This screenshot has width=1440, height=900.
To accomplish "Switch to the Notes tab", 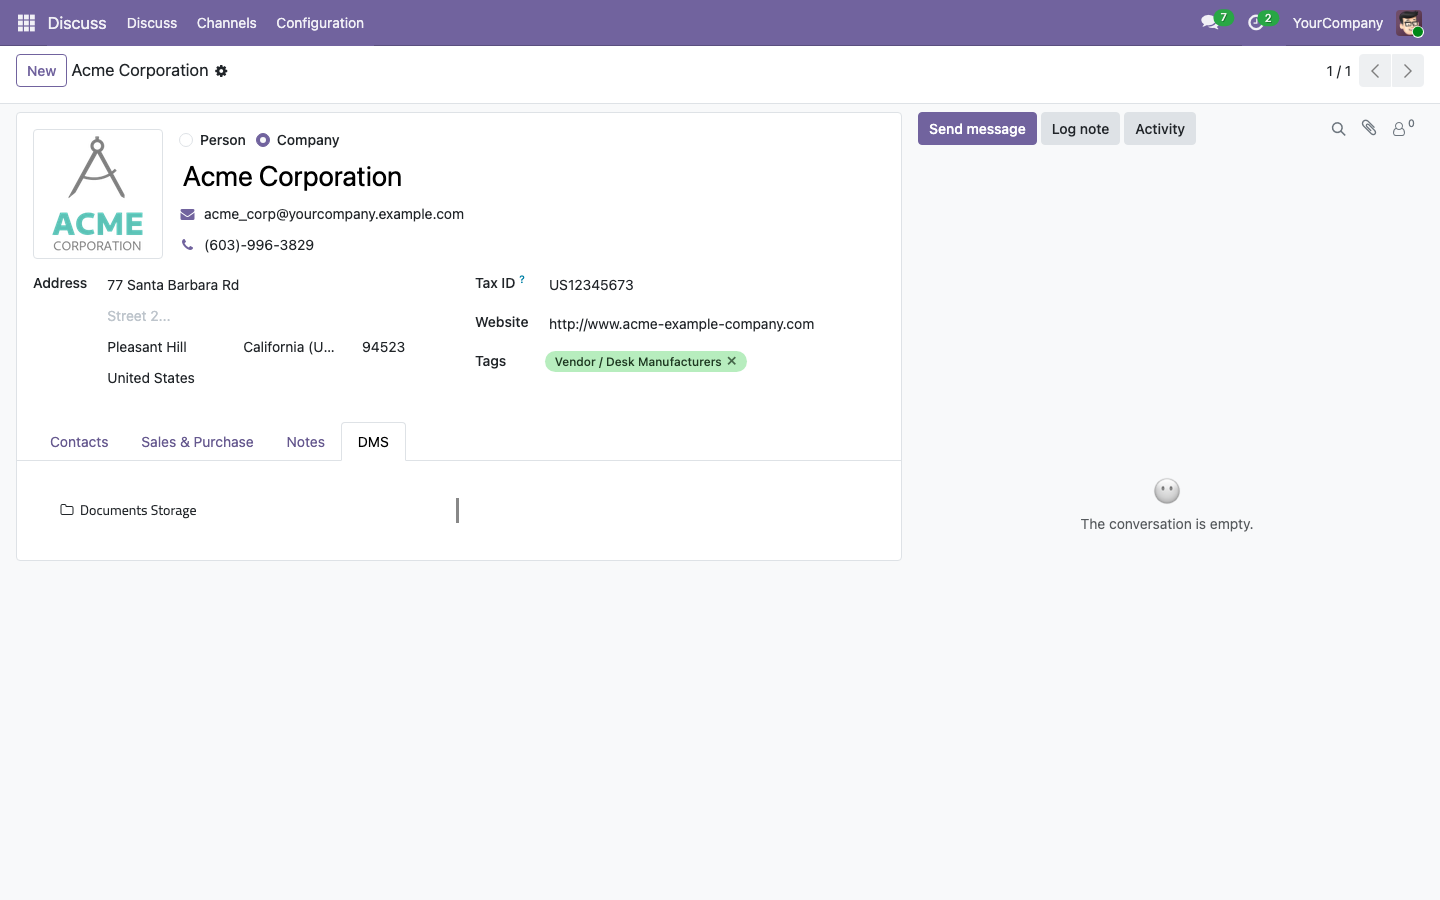I will (305, 442).
